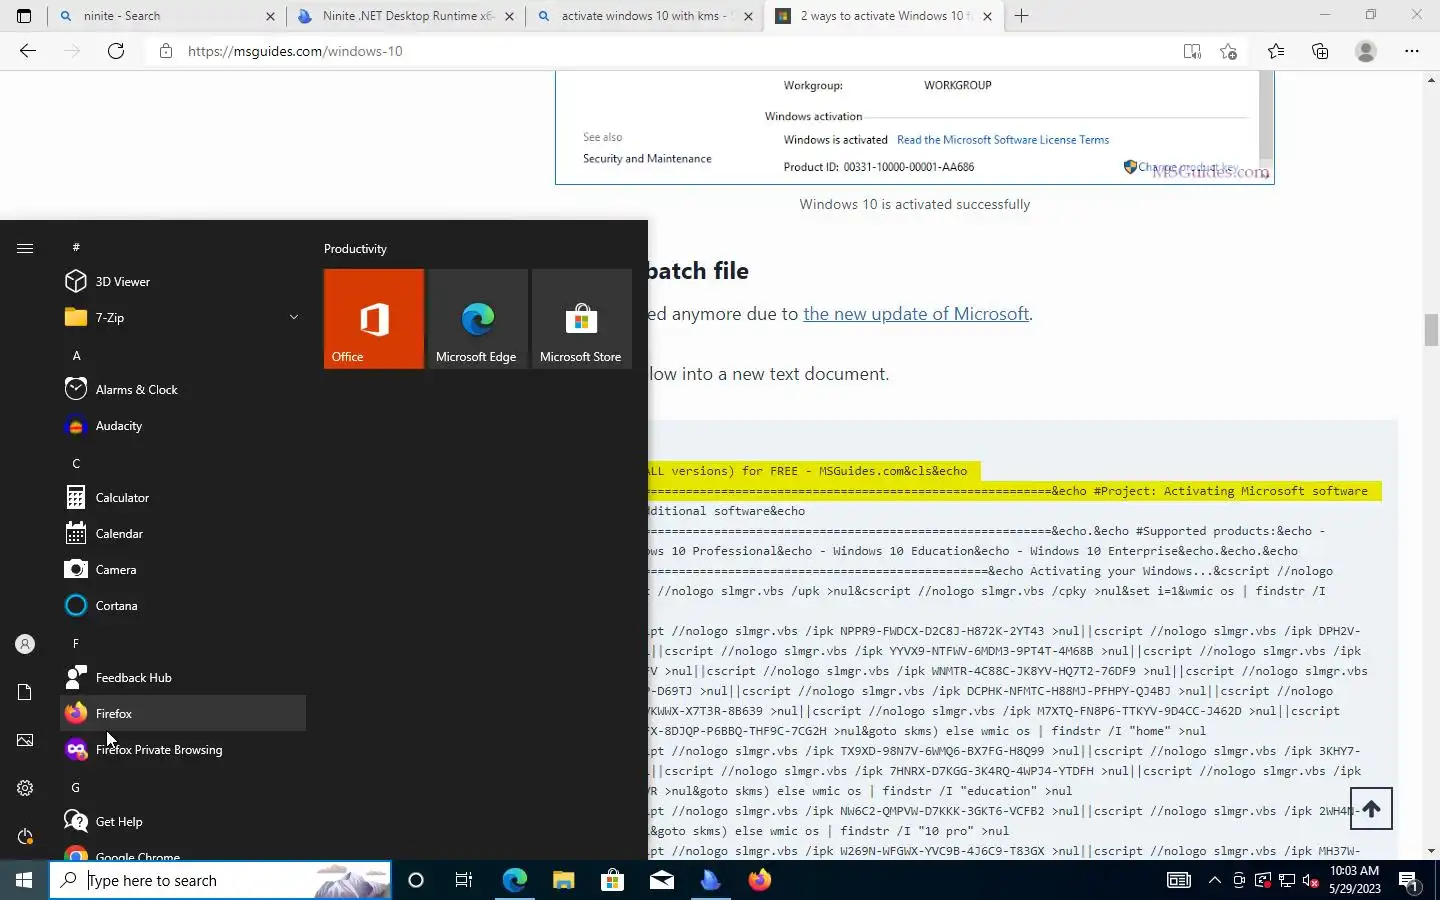This screenshot has height=900, width=1440.
Task: Open Mail app from taskbar
Action: tap(661, 880)
